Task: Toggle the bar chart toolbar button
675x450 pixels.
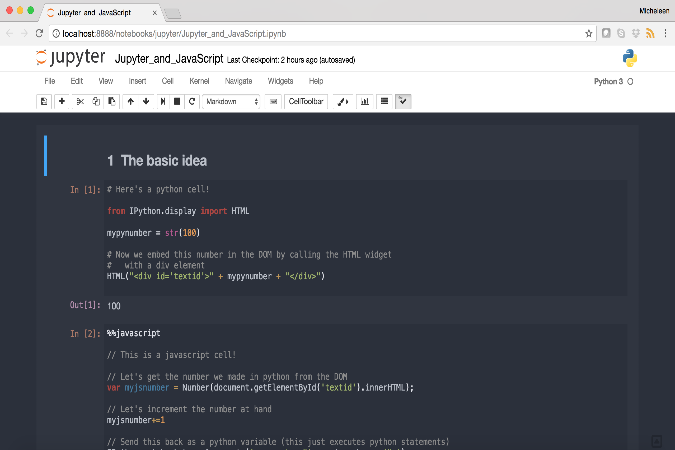Action: 365,101
